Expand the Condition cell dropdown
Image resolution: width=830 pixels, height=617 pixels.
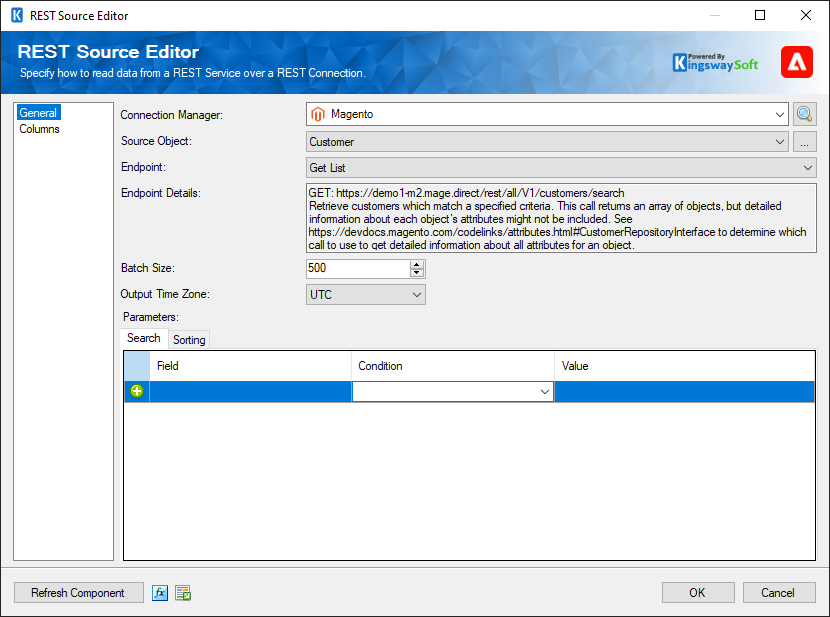pos(544,392)
